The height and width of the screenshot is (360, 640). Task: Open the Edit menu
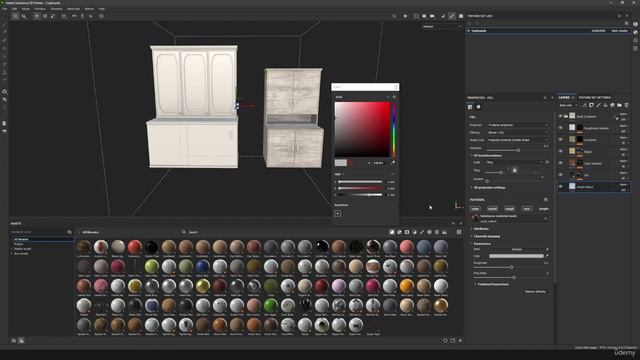click(15, 9)
